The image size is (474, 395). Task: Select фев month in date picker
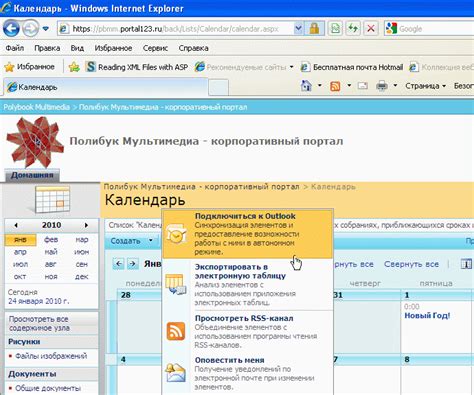pyautogui.click(x=51, y=240)
